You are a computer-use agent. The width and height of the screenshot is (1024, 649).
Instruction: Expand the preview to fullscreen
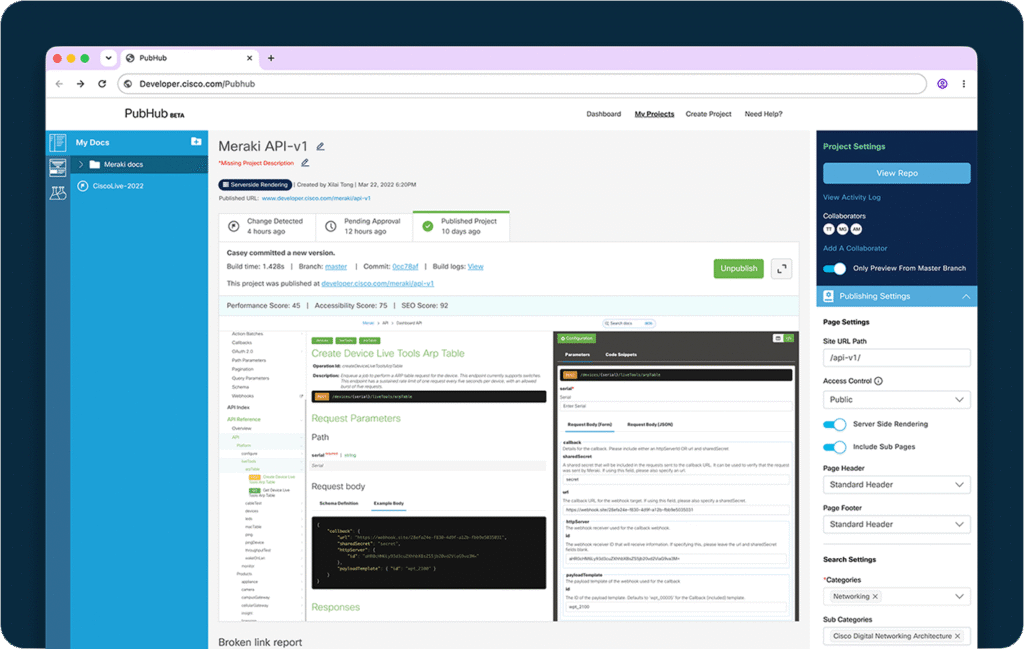click(x=782, y=268)
